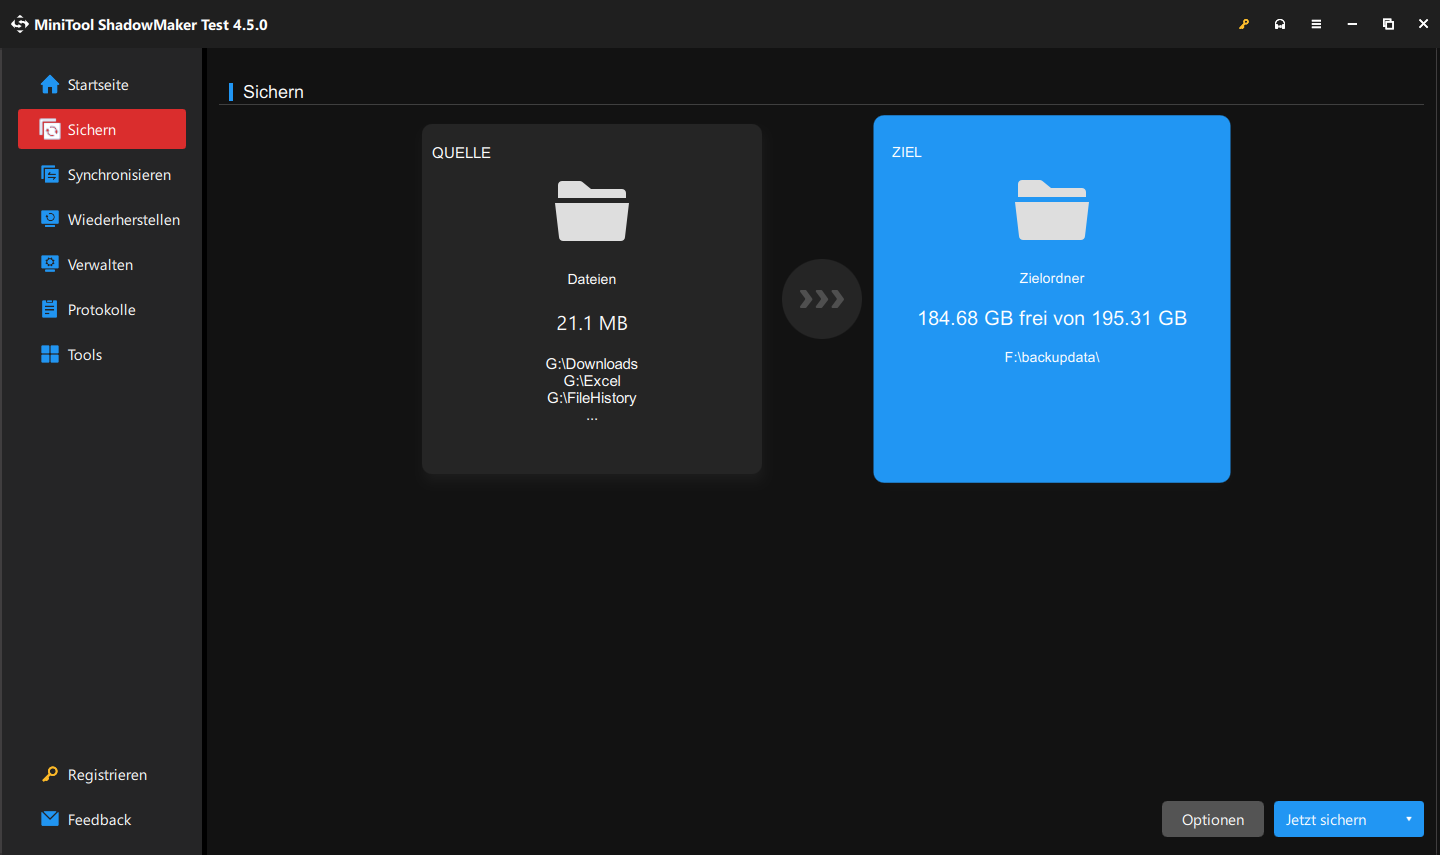Click the G:\Downloads source path
Viewport: 1440px width, 855px height.
pos(592,364)
